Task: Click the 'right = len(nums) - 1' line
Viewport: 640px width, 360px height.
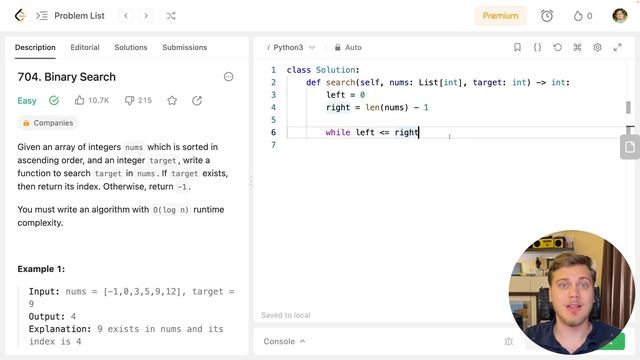Action: click(377, 107)
